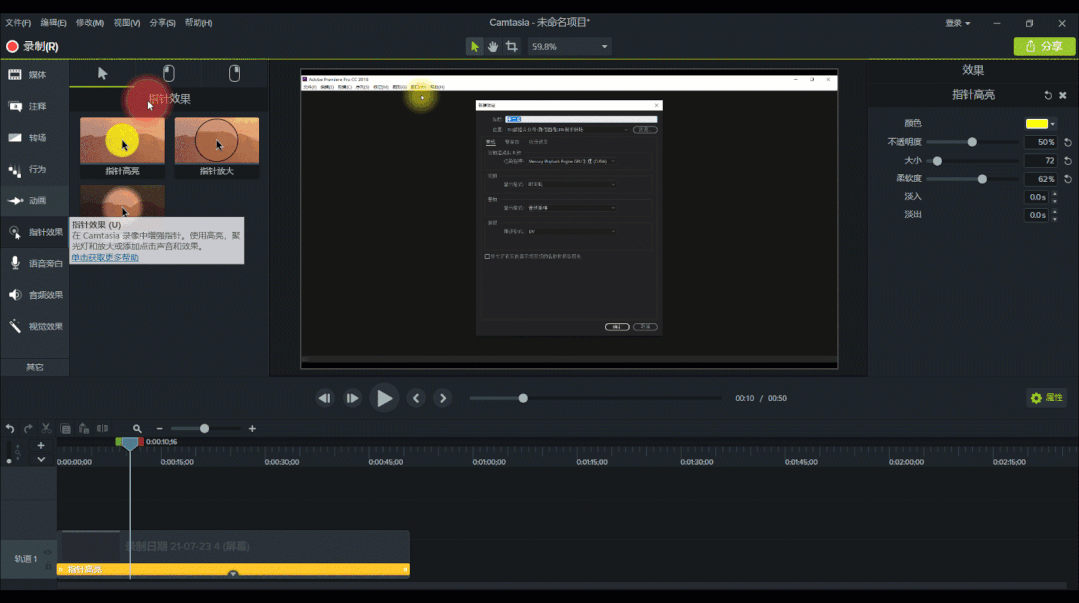This screenshot has height=603, width=1079.
Task: Switch to the right-click effects tab
Action: coord(235,74)
